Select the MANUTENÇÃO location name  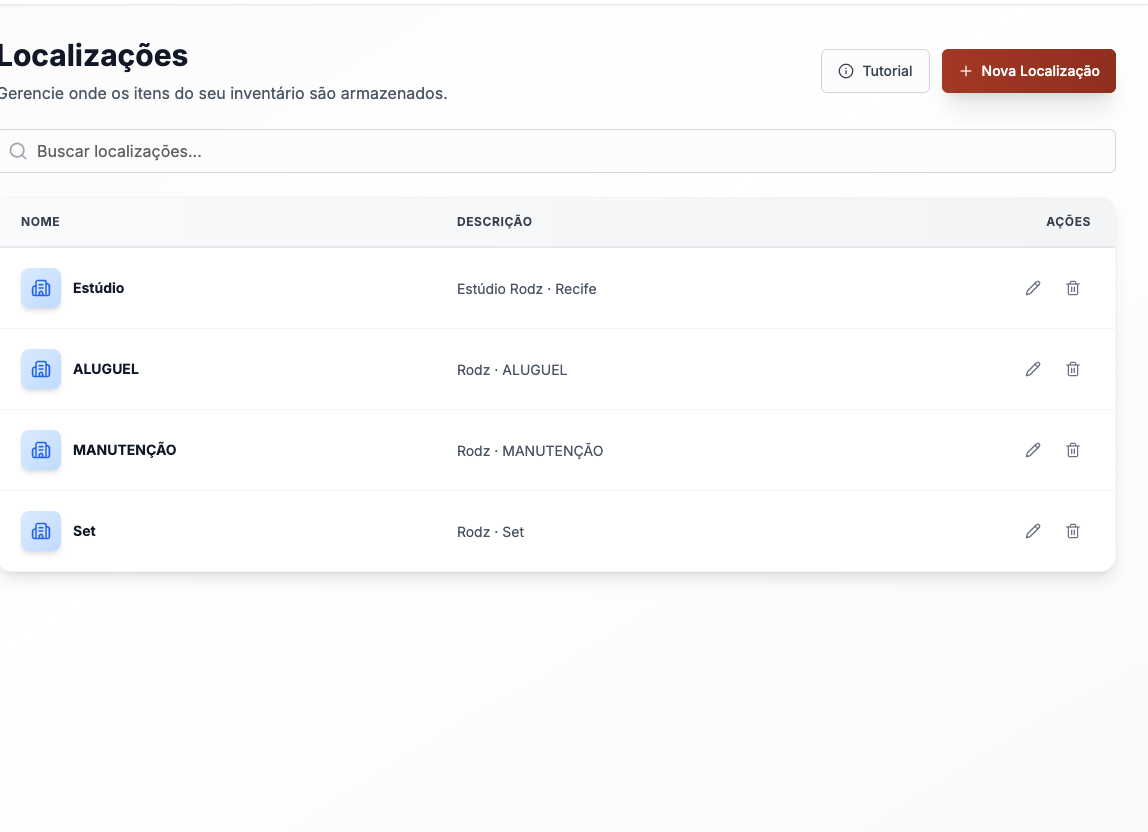[124, 450]
